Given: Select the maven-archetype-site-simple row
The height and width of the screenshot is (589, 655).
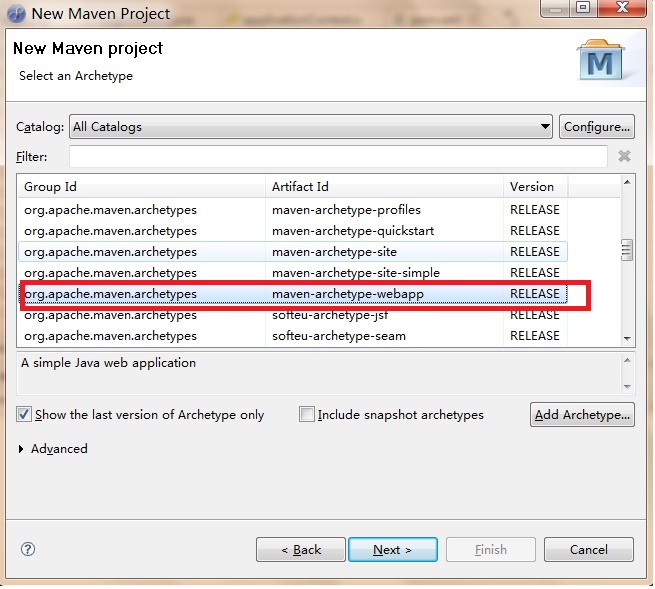Looking at the screenshot, I should pyautogui.click(x=292, y=273).
